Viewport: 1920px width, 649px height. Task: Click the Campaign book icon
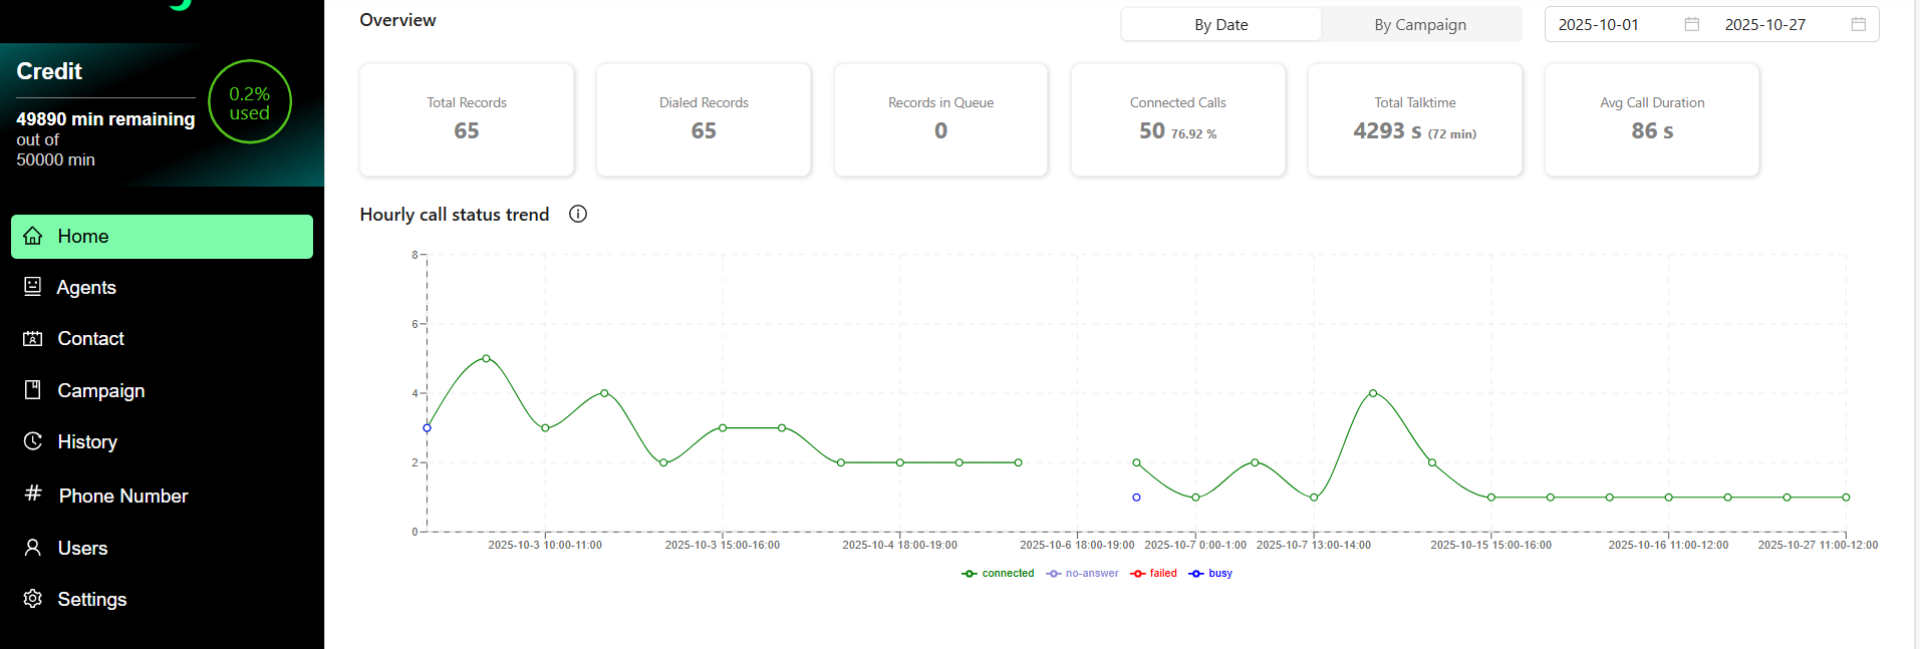coord(33,390)
